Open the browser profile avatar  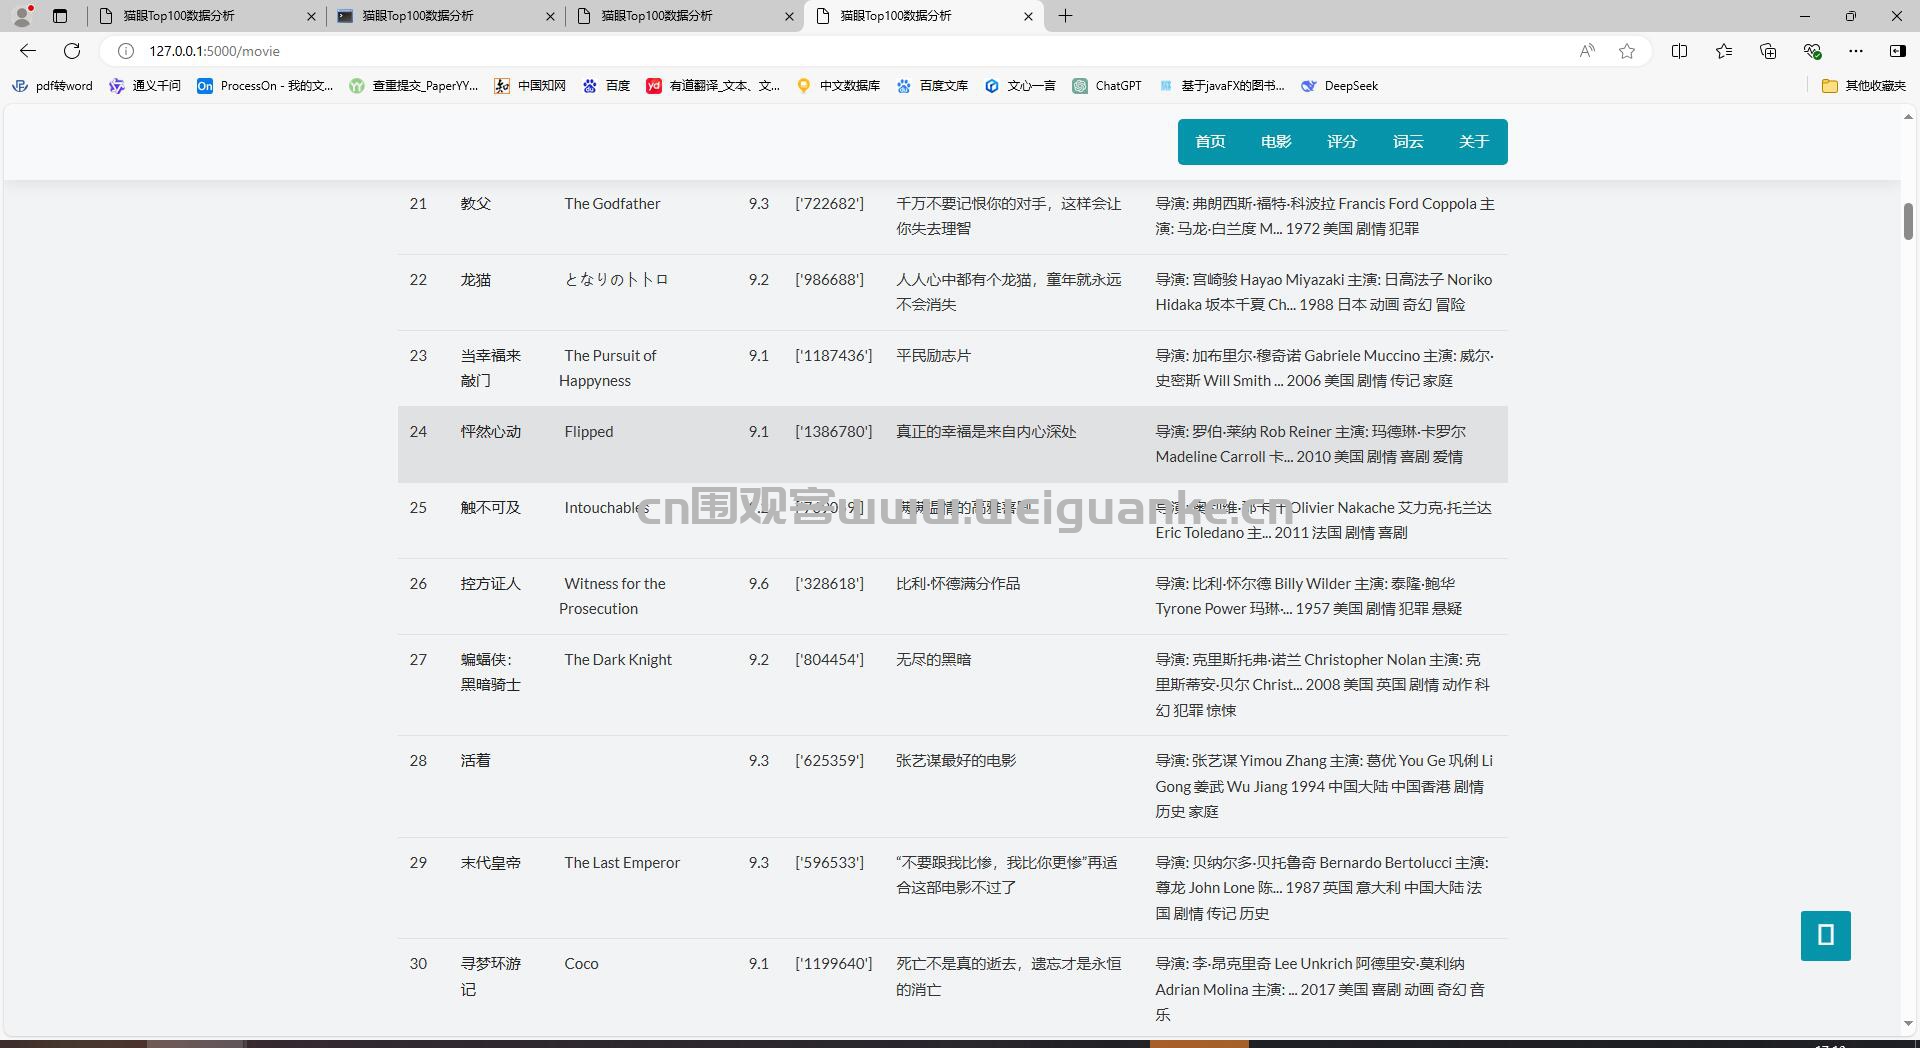pos(22,16)
